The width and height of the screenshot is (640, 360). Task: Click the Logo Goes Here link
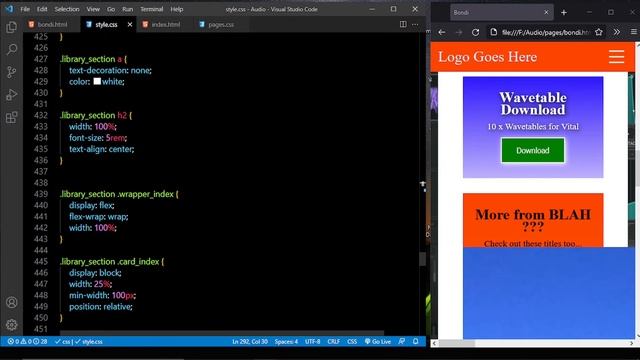coord(487,57)
